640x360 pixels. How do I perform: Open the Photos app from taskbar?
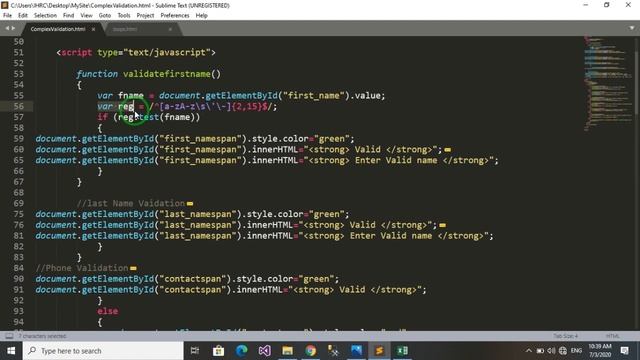[x=356, y=351]
